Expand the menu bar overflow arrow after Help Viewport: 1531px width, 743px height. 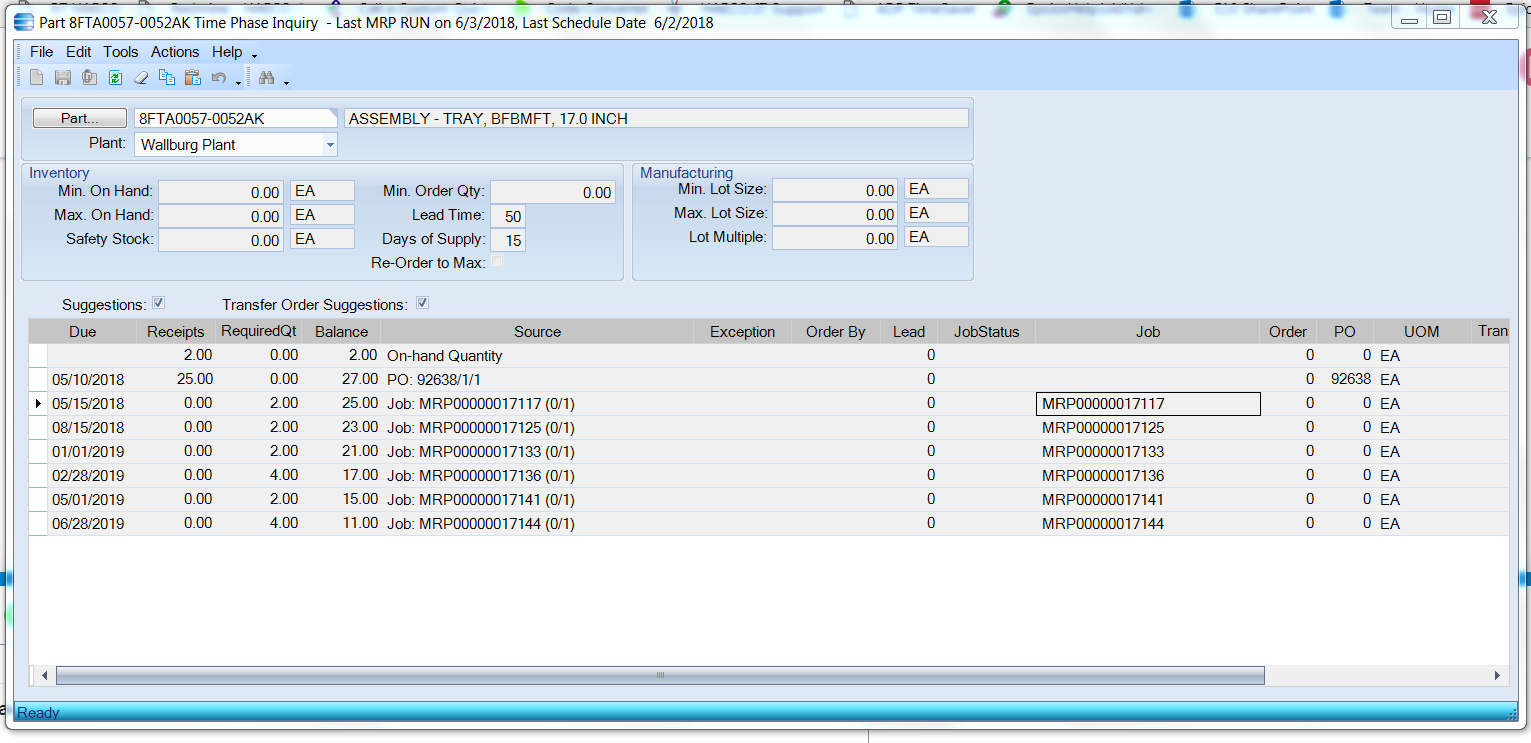point(255,54)
